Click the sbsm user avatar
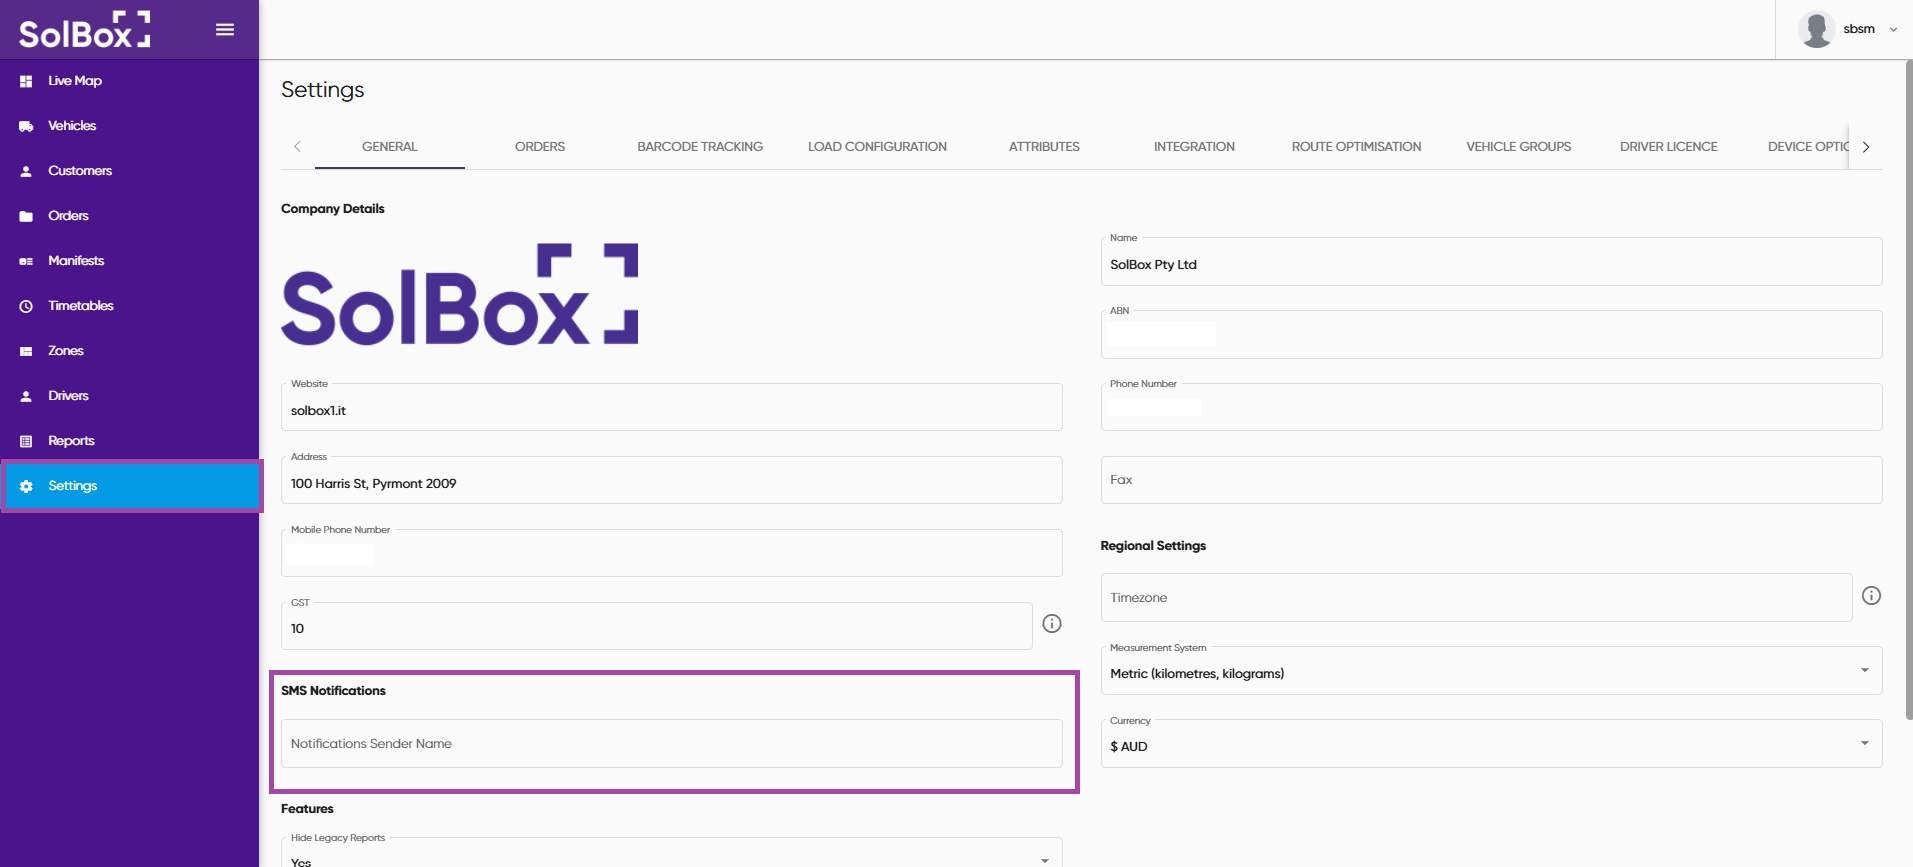Screen dimensions: 1913x867 point(1815,29)
